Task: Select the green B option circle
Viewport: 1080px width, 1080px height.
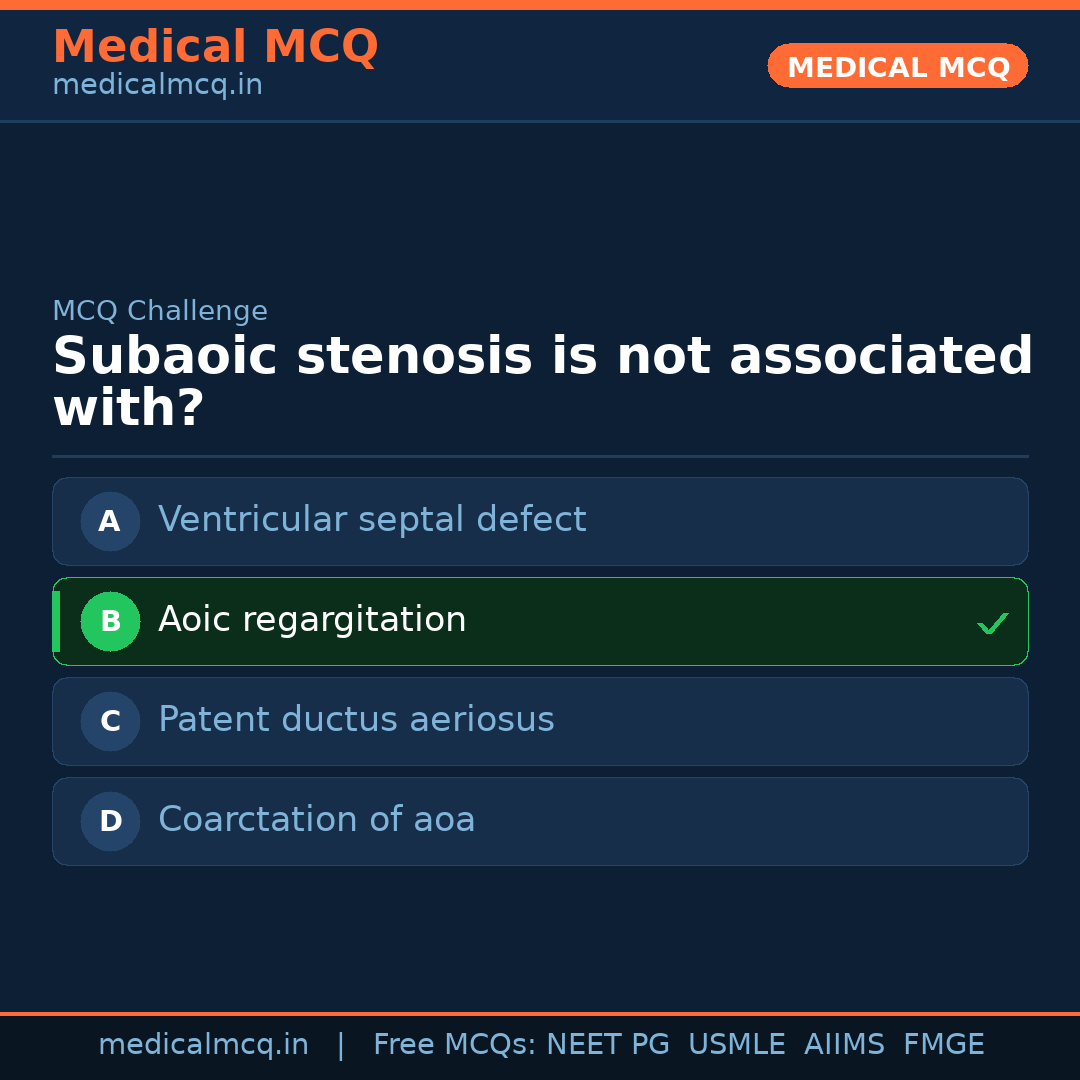Action: pyautogui.click(x=110, y=621)
